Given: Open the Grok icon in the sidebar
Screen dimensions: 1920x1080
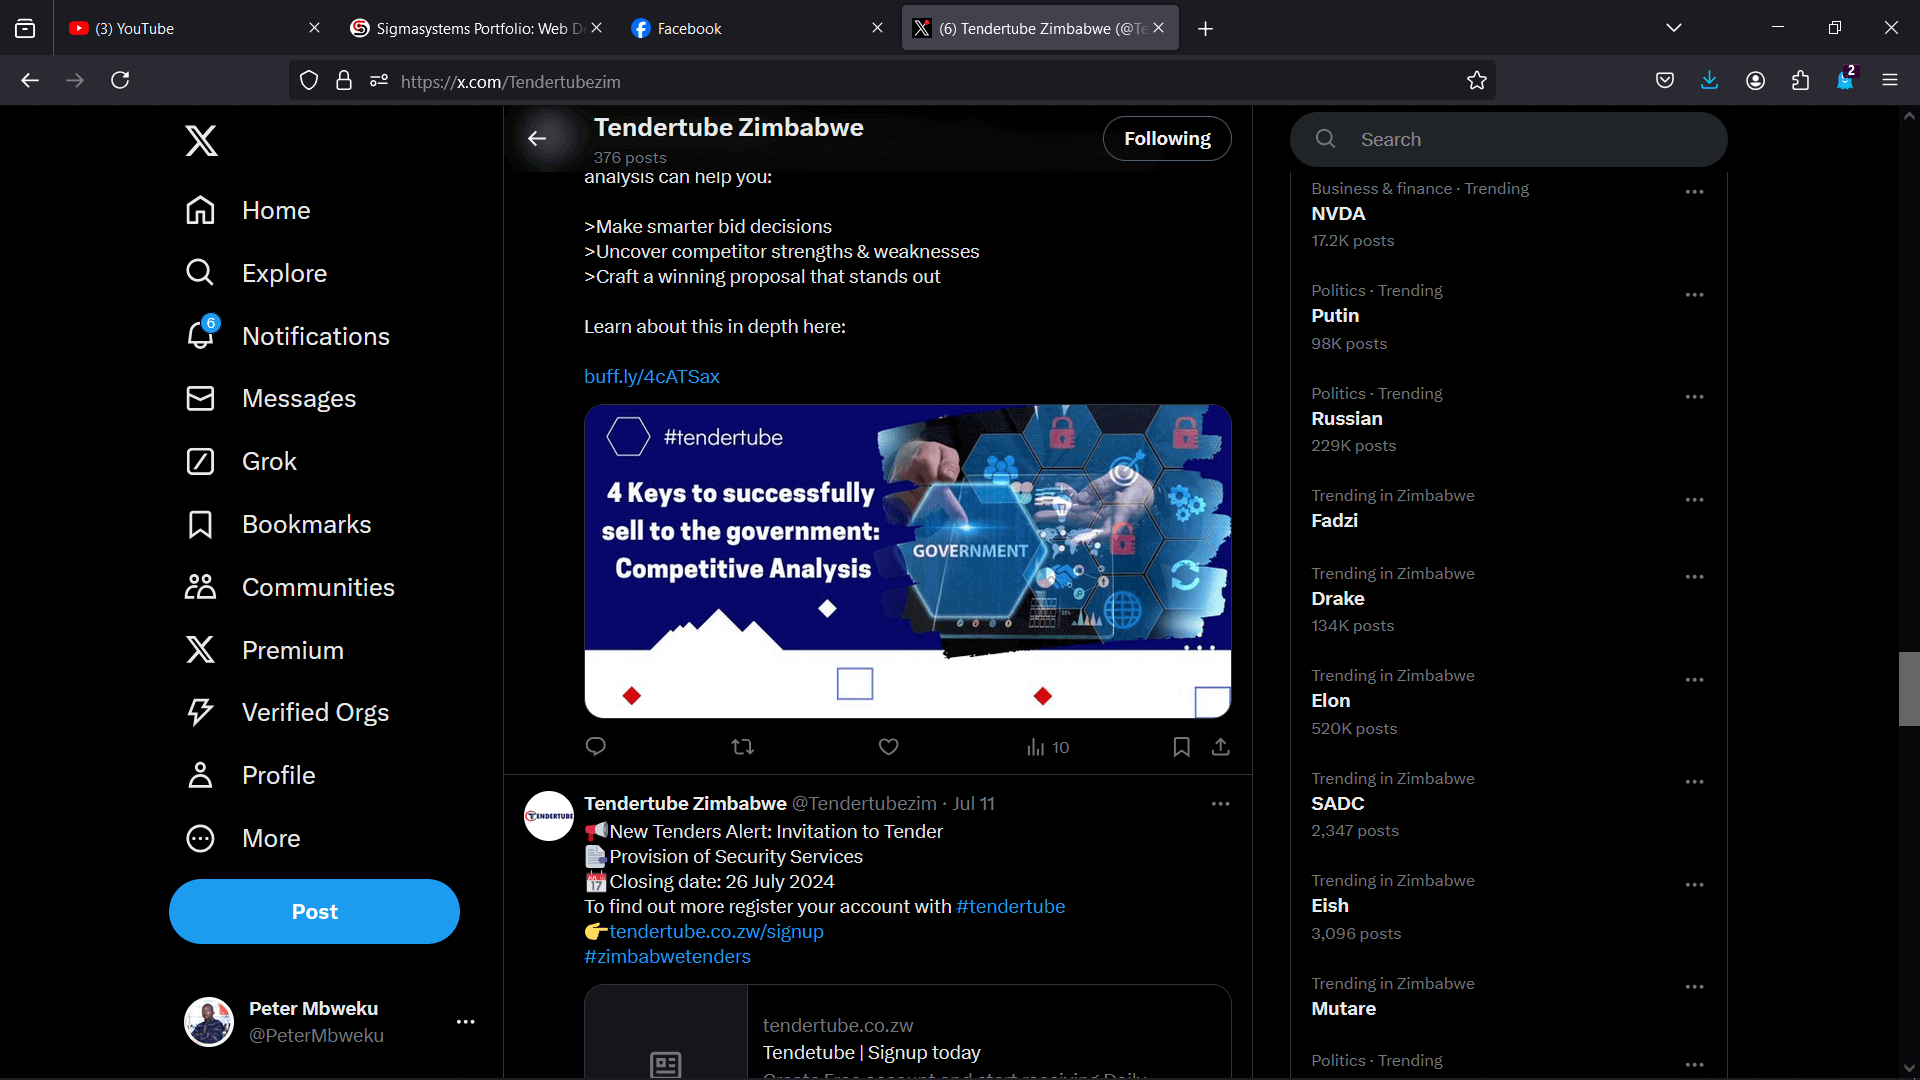Looking at the screenshot, I should click(200, 461).
